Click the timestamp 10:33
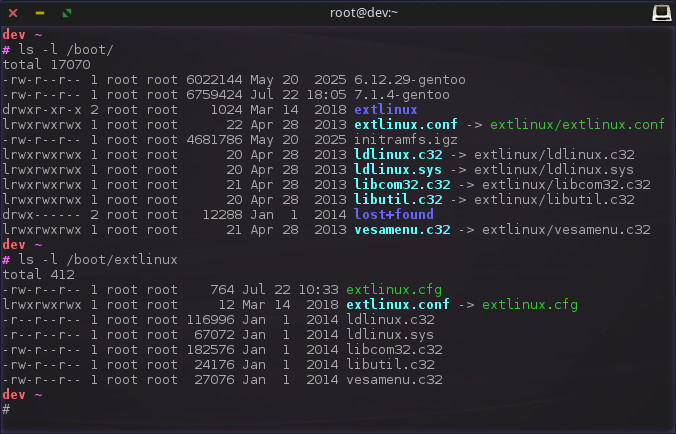This screenshot has height=434, width=676. (319, 290)
